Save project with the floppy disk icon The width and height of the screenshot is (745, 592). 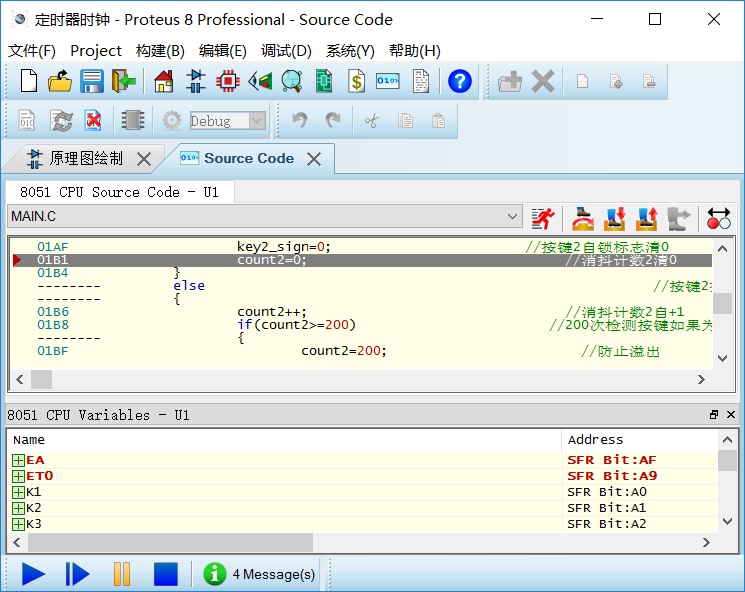92,81
